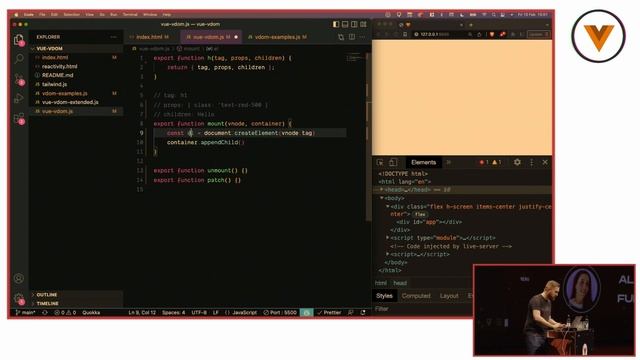640x360 pixels.
Task: Click the Ln 9, Col 12 status item
Action: tap(142, 313)
